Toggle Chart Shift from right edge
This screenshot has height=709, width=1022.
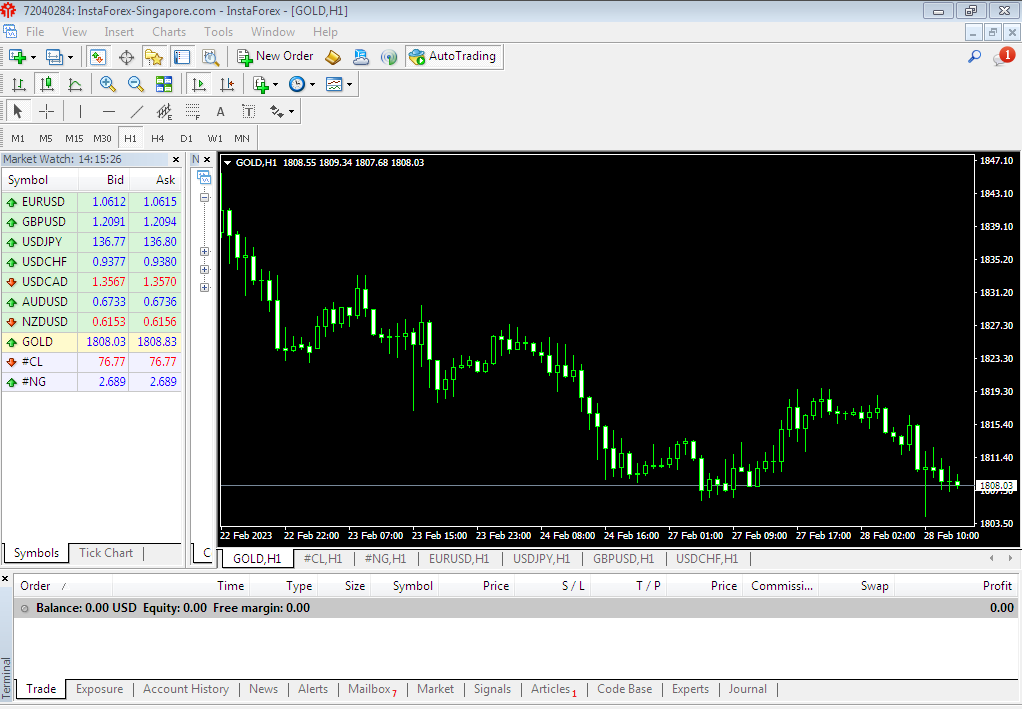[227, 84]
